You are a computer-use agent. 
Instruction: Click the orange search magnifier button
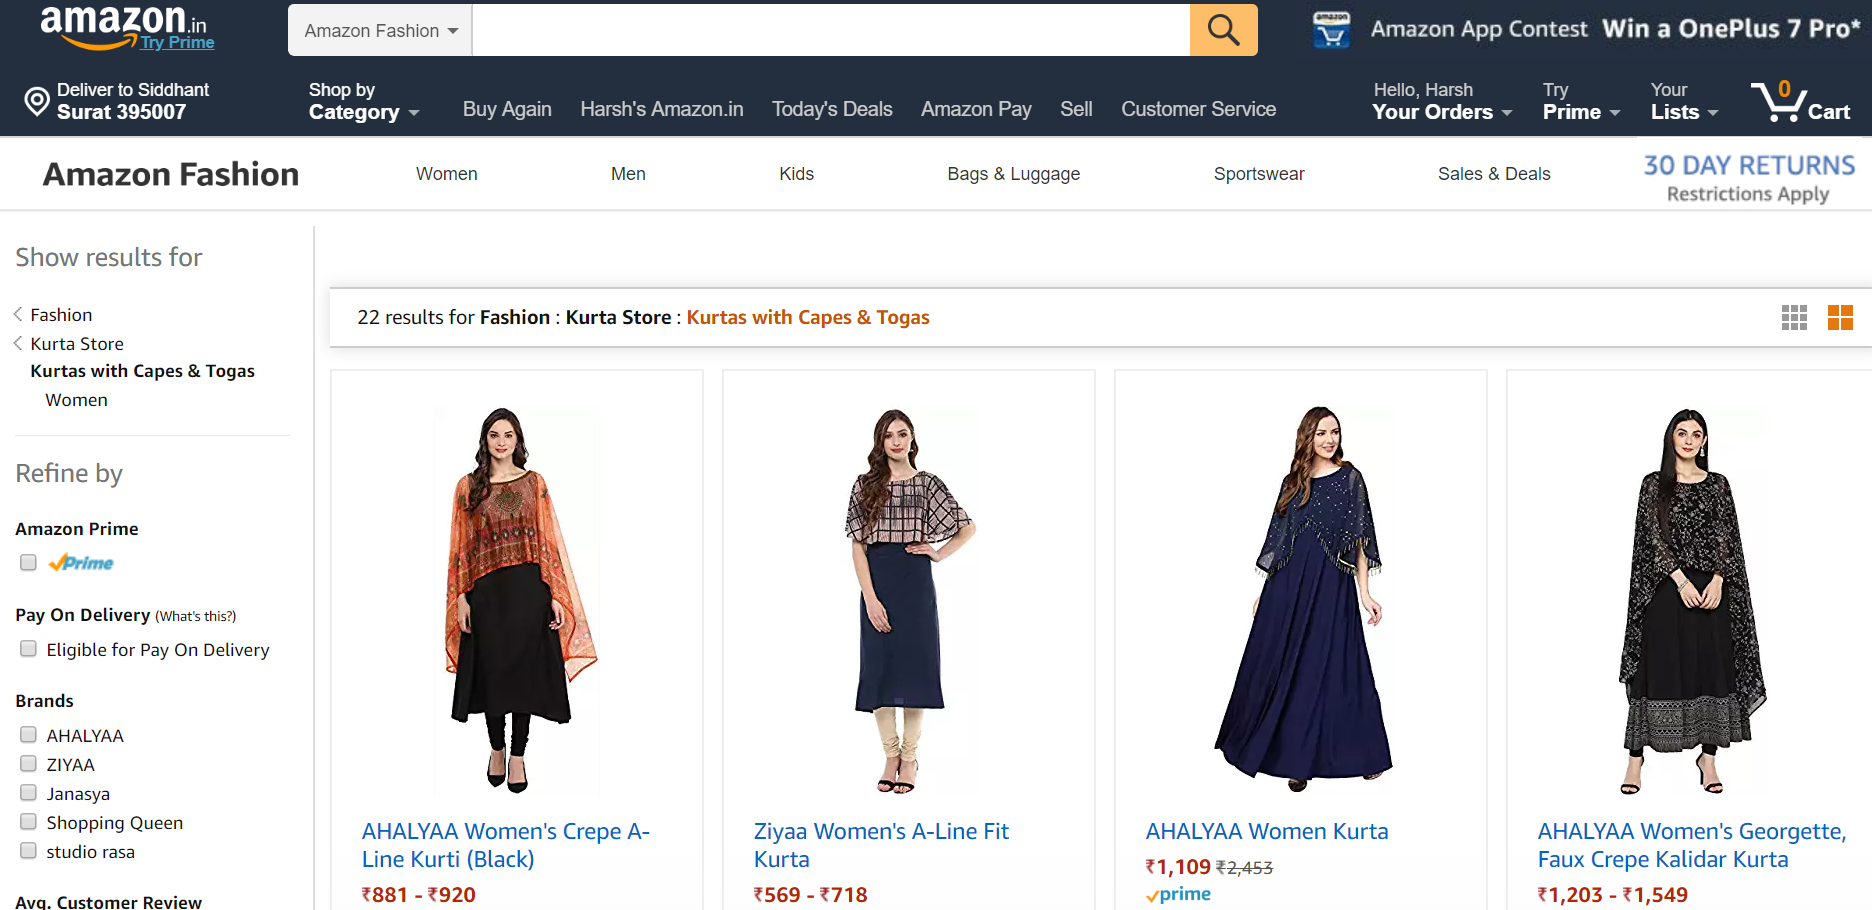pyautogui.click(x=1223, y=30)
